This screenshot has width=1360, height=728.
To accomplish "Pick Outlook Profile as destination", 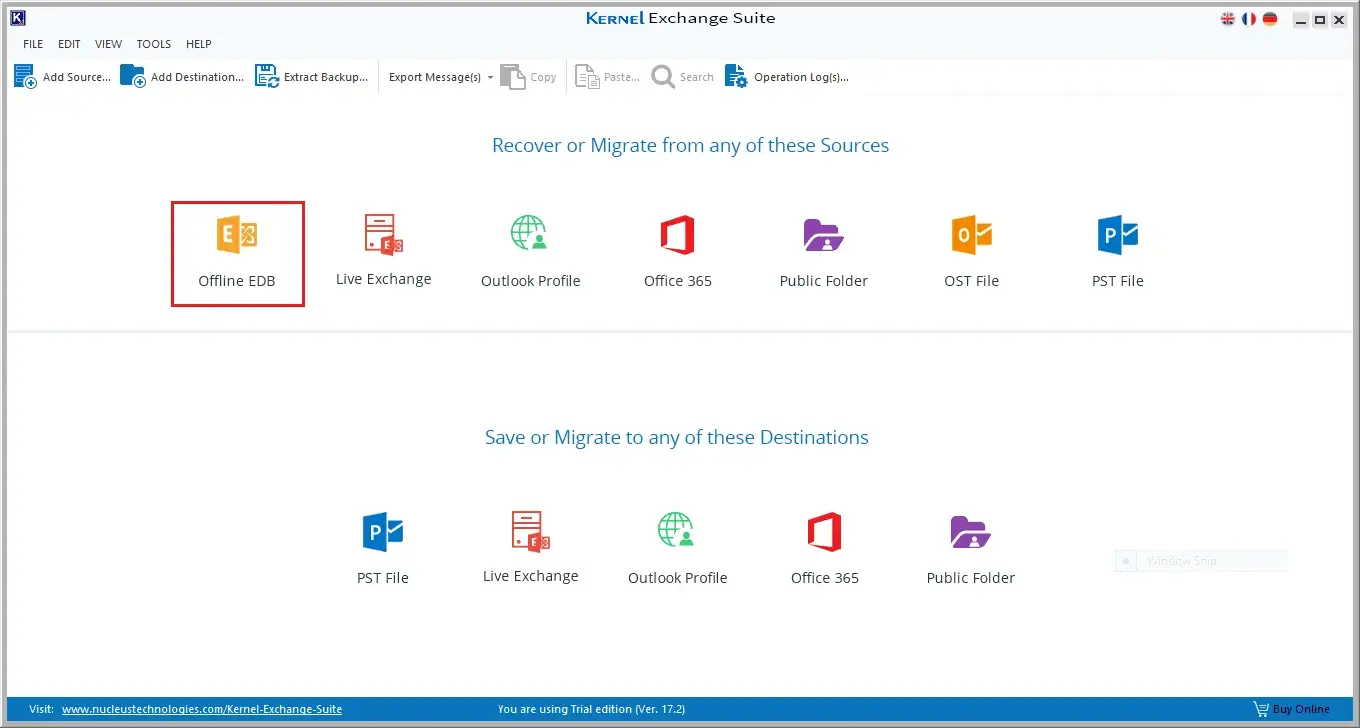I will [677, 549].
